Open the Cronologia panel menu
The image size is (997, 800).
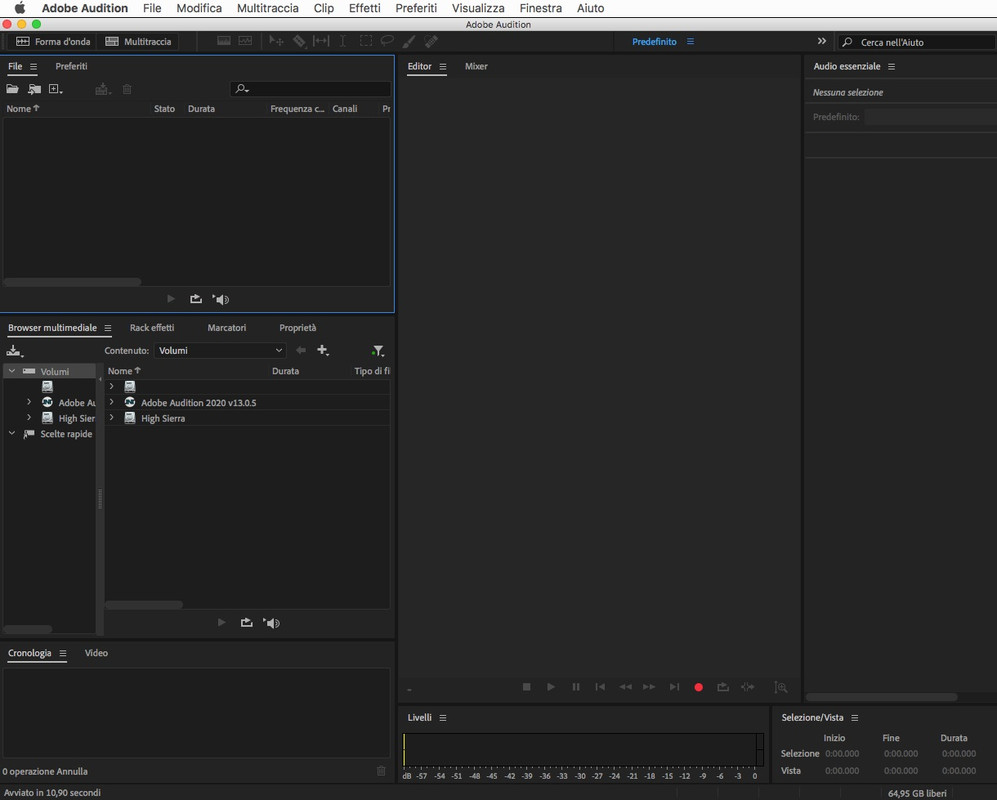[x=62, y=653]
